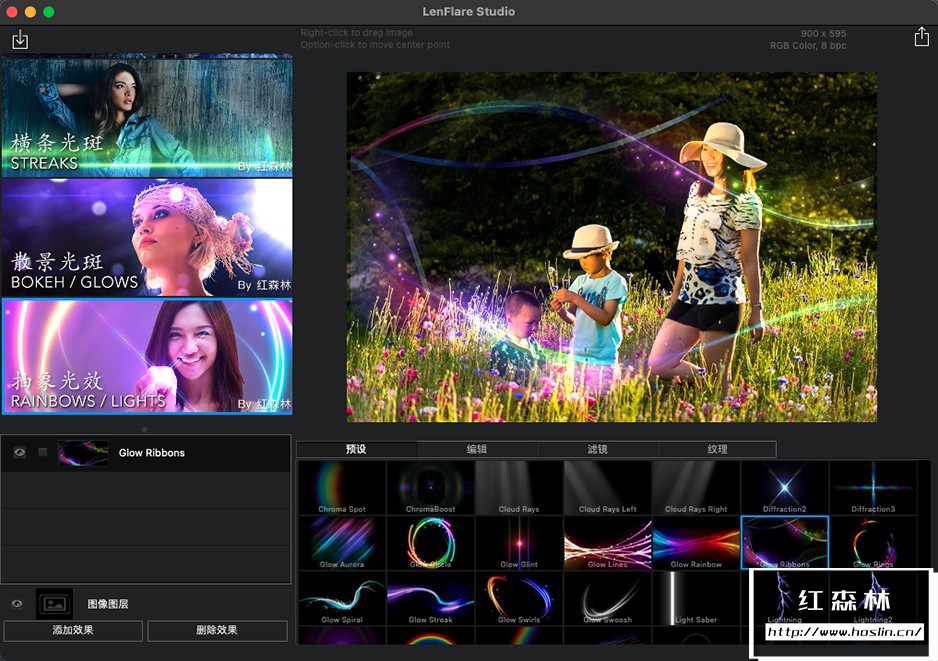Toggle visibility of the 图像图层 image layer

point(17,604)
